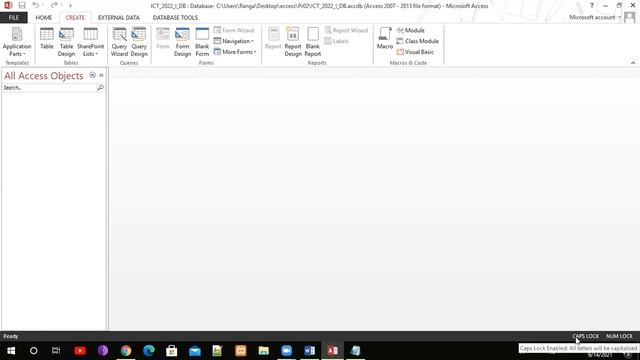Open Table Design view
Screen dimensions: 640x360
[x=66, y=42]
